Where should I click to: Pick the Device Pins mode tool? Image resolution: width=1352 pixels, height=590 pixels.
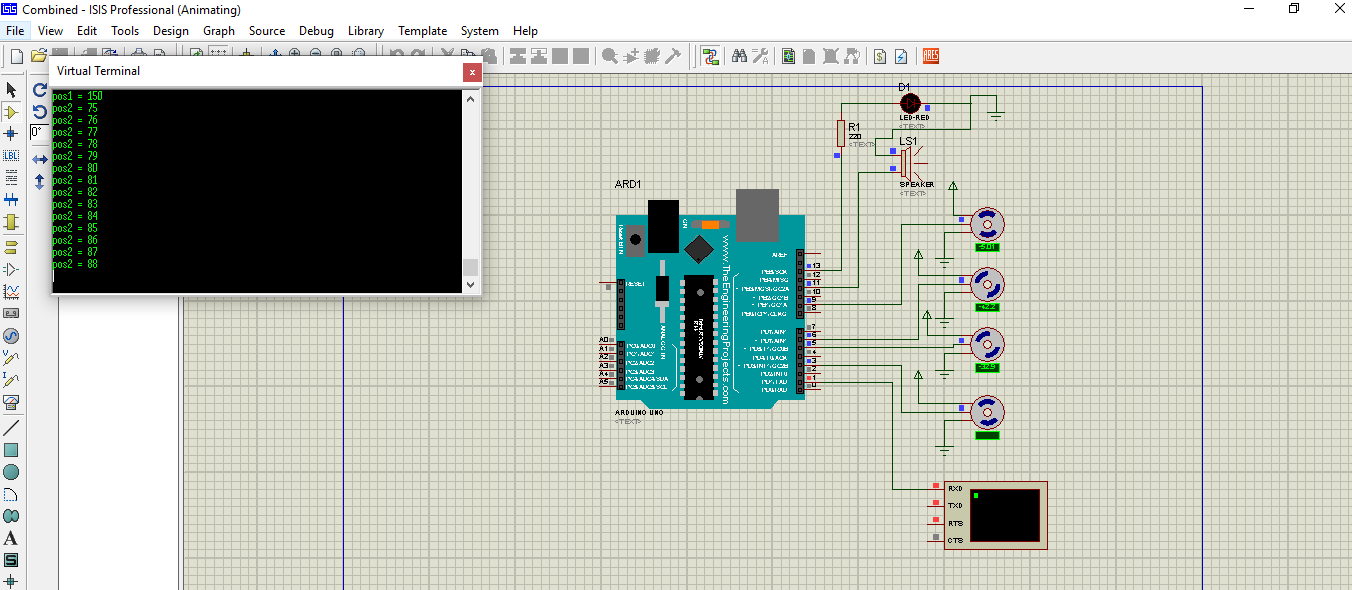tap(11, 269)
